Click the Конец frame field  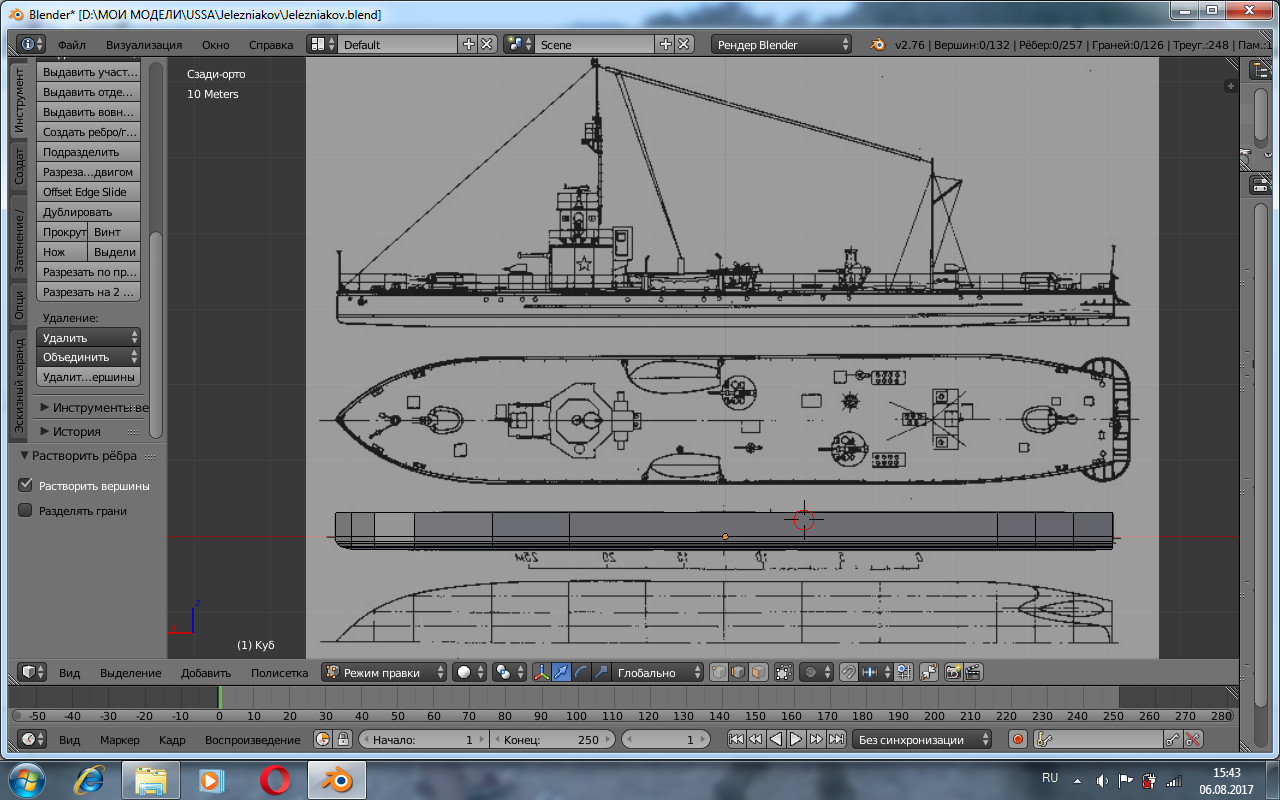(x=551, y=740)
